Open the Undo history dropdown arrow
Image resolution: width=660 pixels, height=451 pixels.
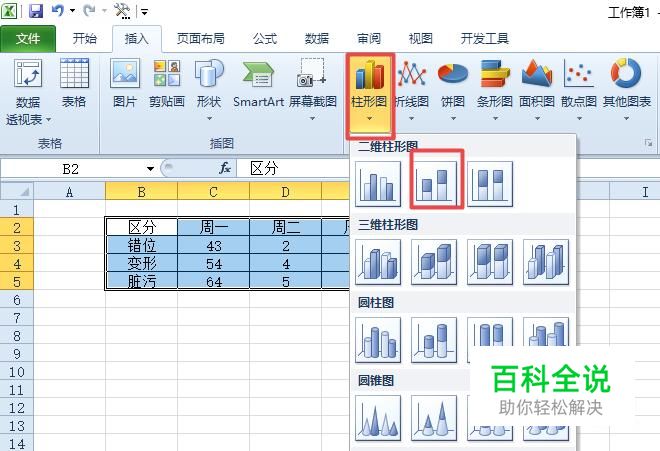(72, 11)
